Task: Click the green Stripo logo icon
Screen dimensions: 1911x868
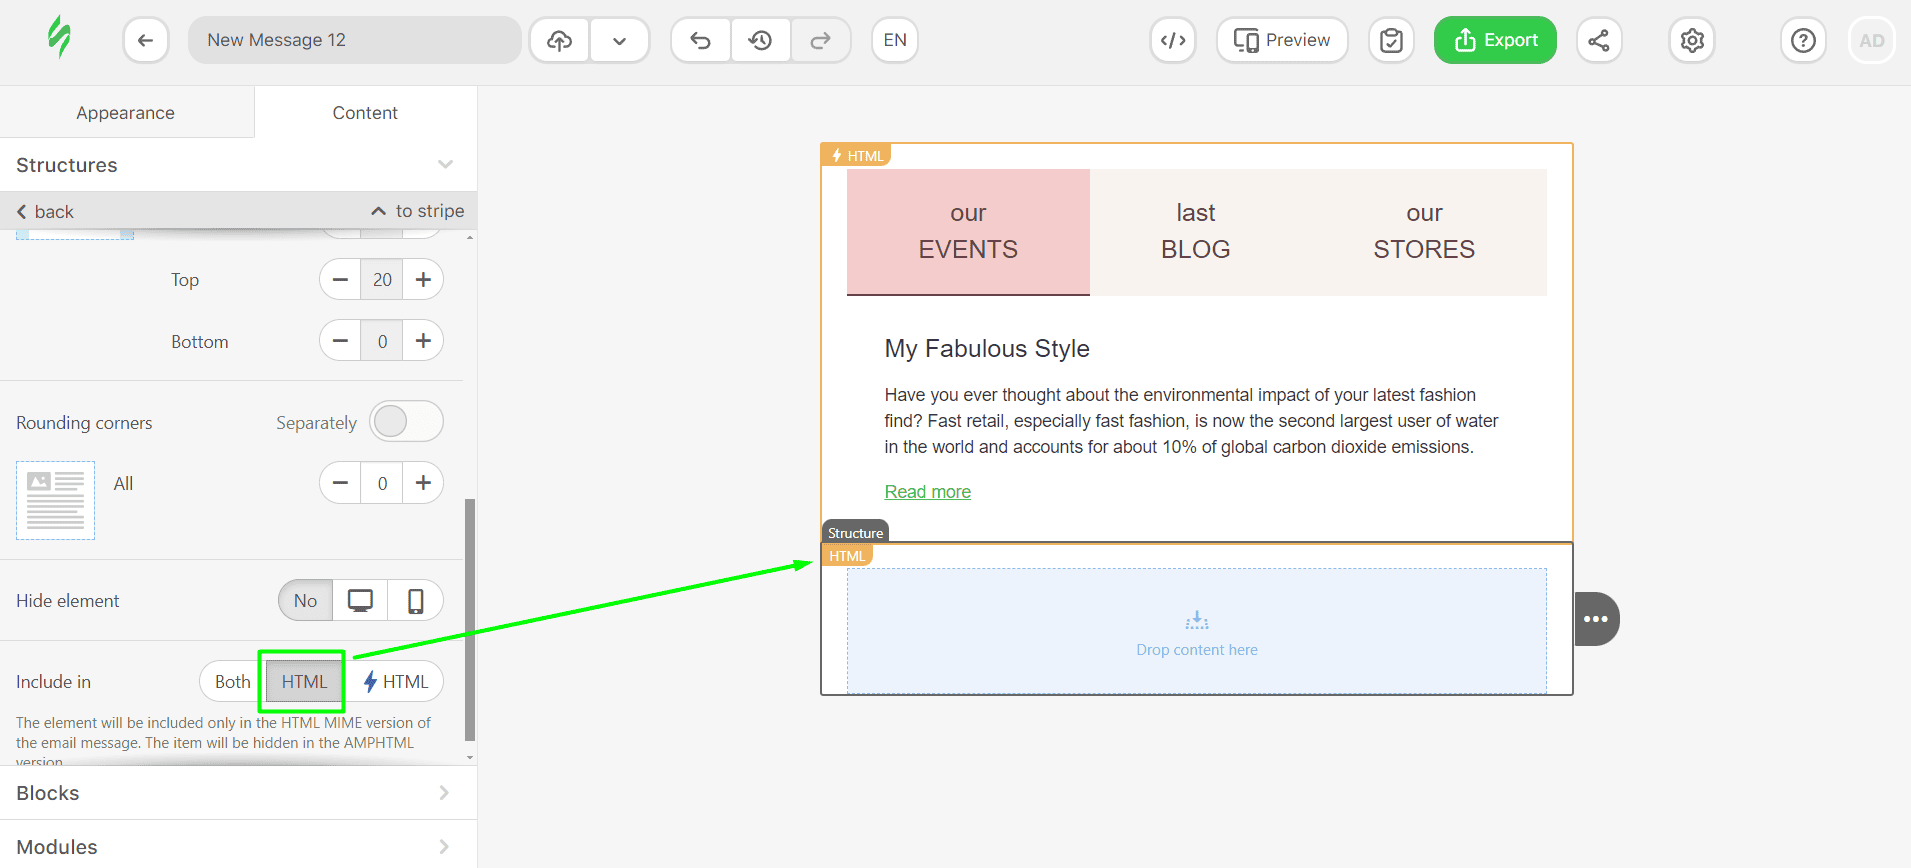Action: tap(59, 38)
